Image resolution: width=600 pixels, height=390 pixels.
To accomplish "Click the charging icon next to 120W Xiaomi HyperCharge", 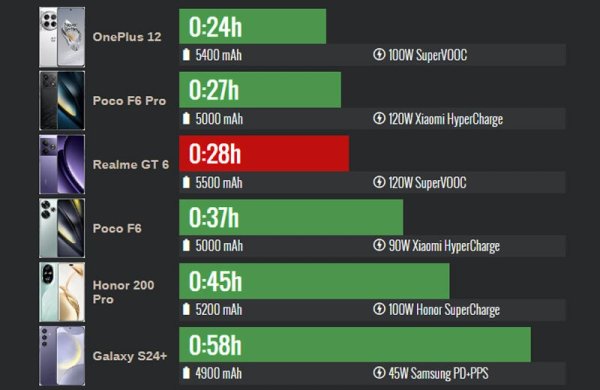I will tap(379, 119).
